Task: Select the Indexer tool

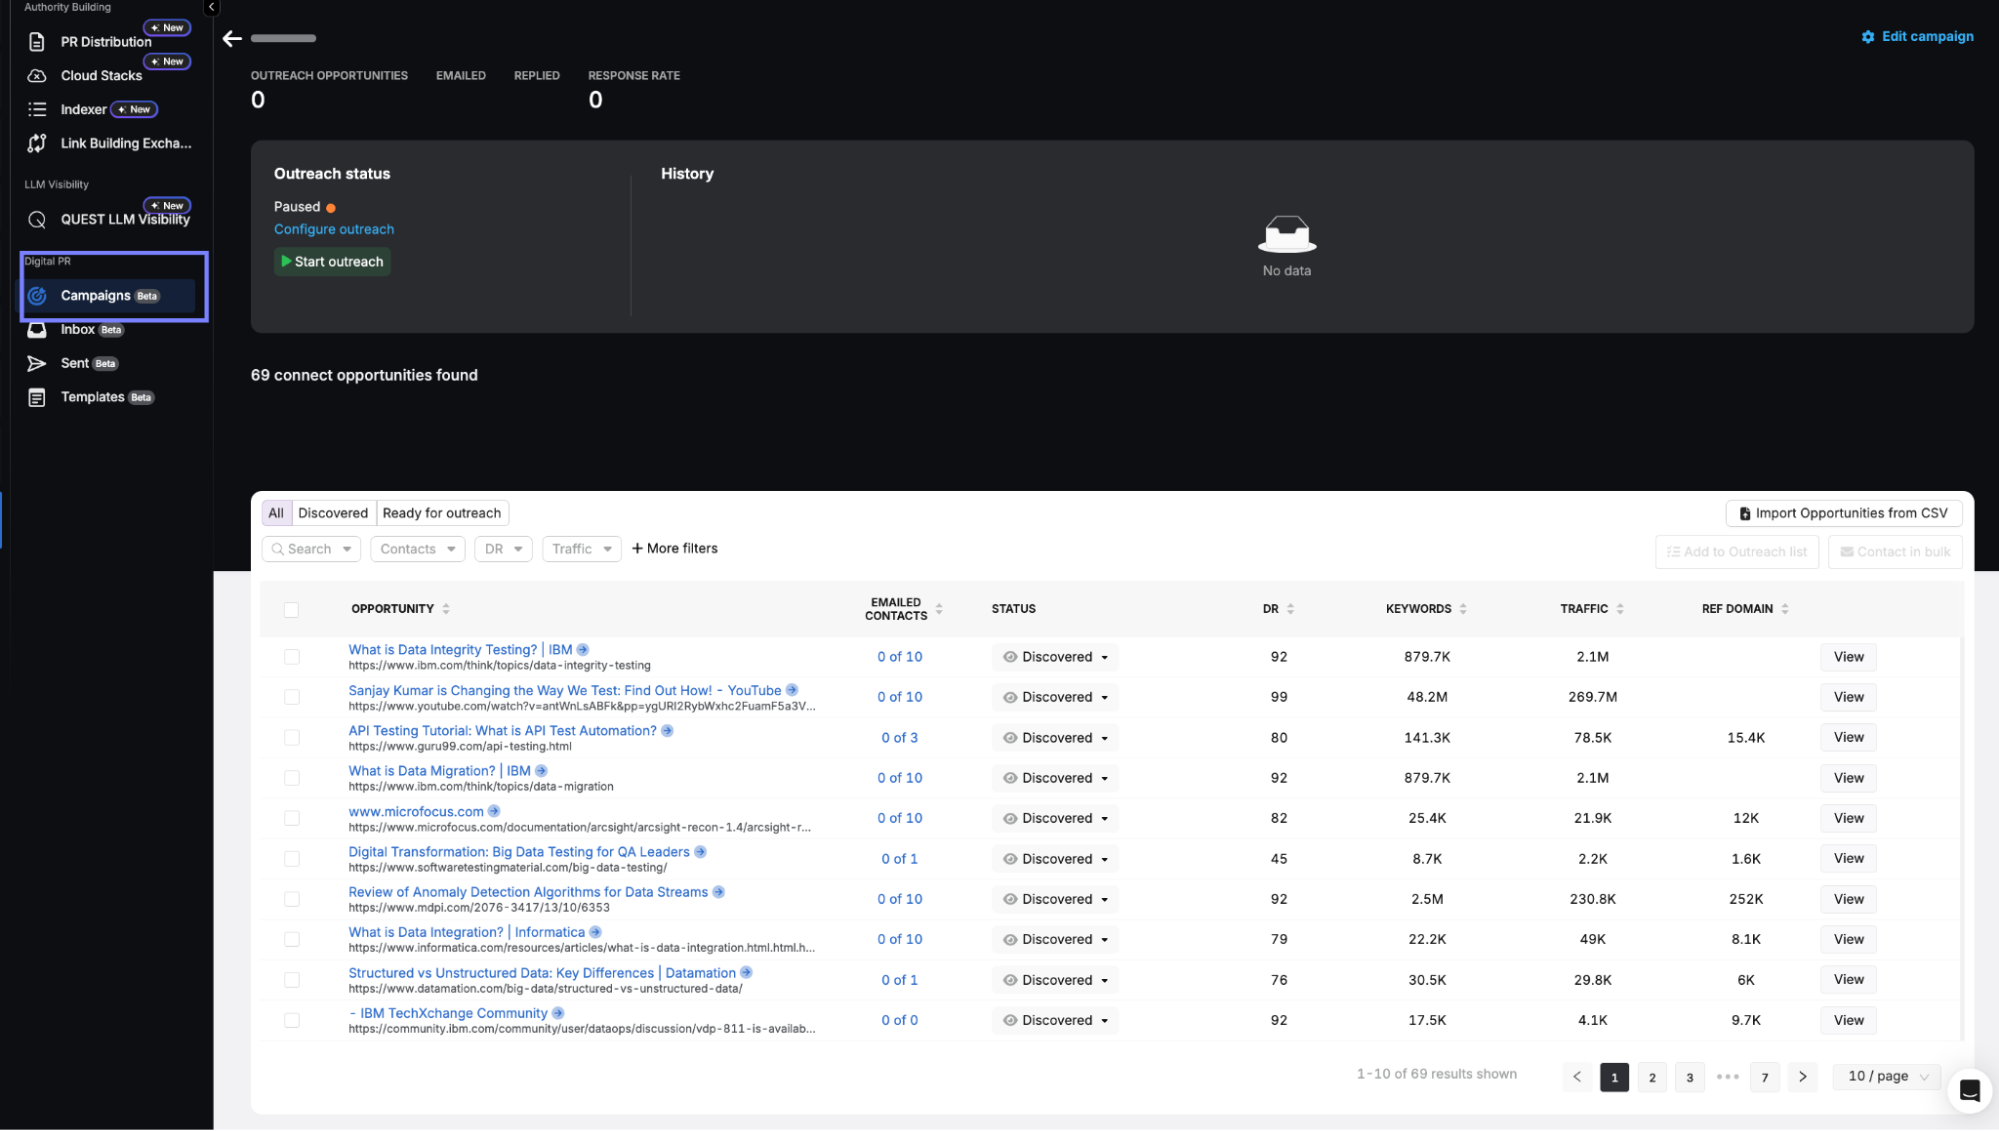Action: point(82,109)
